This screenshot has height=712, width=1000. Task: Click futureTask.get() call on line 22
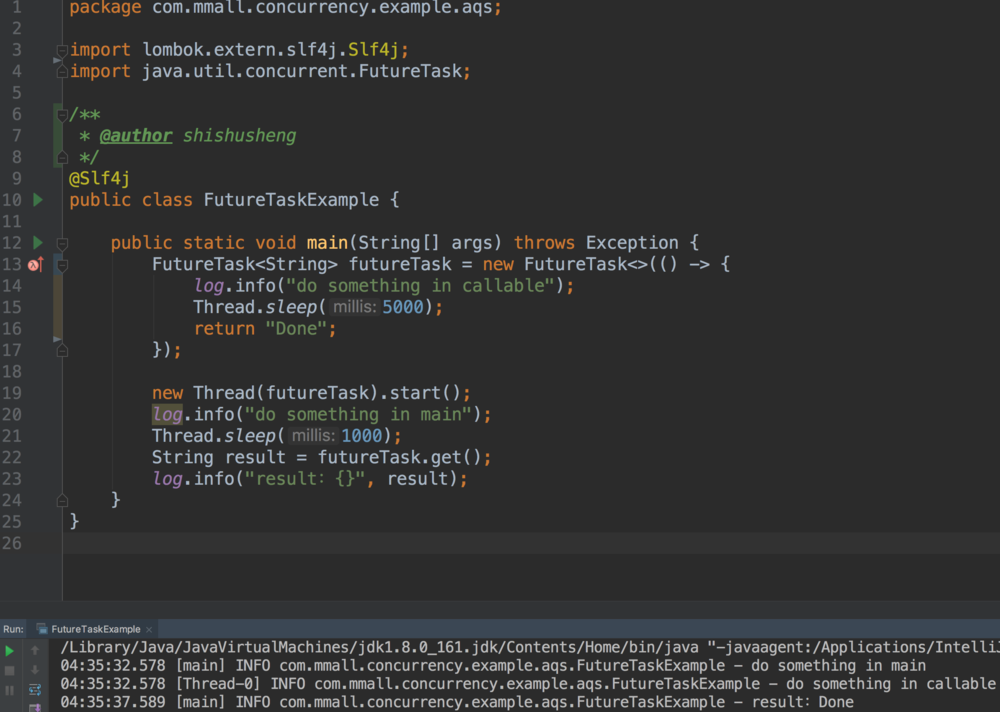click(x=399, y=457)
